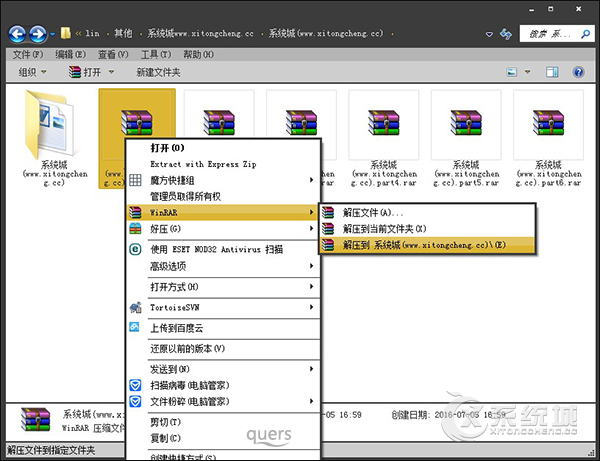Open the 编辑(E) menu
The height and width of the screenshot is (461, 600).
click(x=70, y=54)
